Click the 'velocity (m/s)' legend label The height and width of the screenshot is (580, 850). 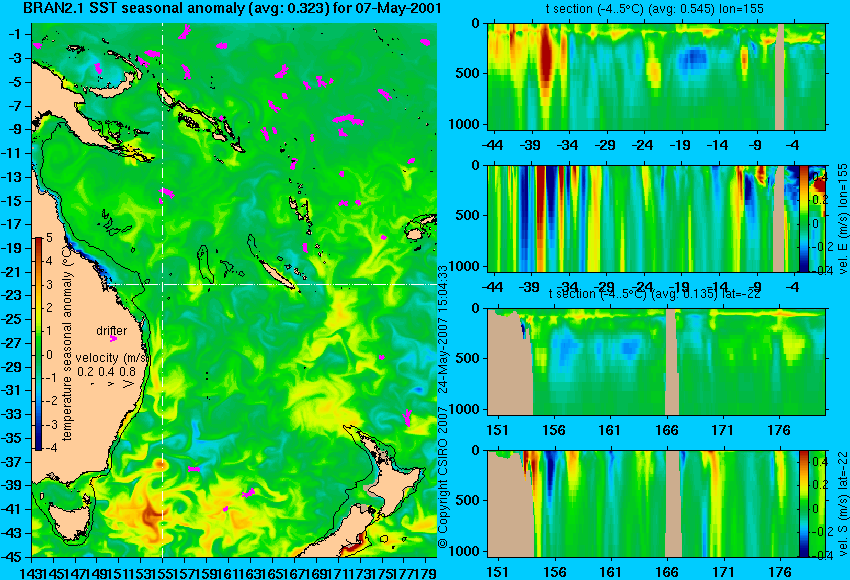coord(112,358)
